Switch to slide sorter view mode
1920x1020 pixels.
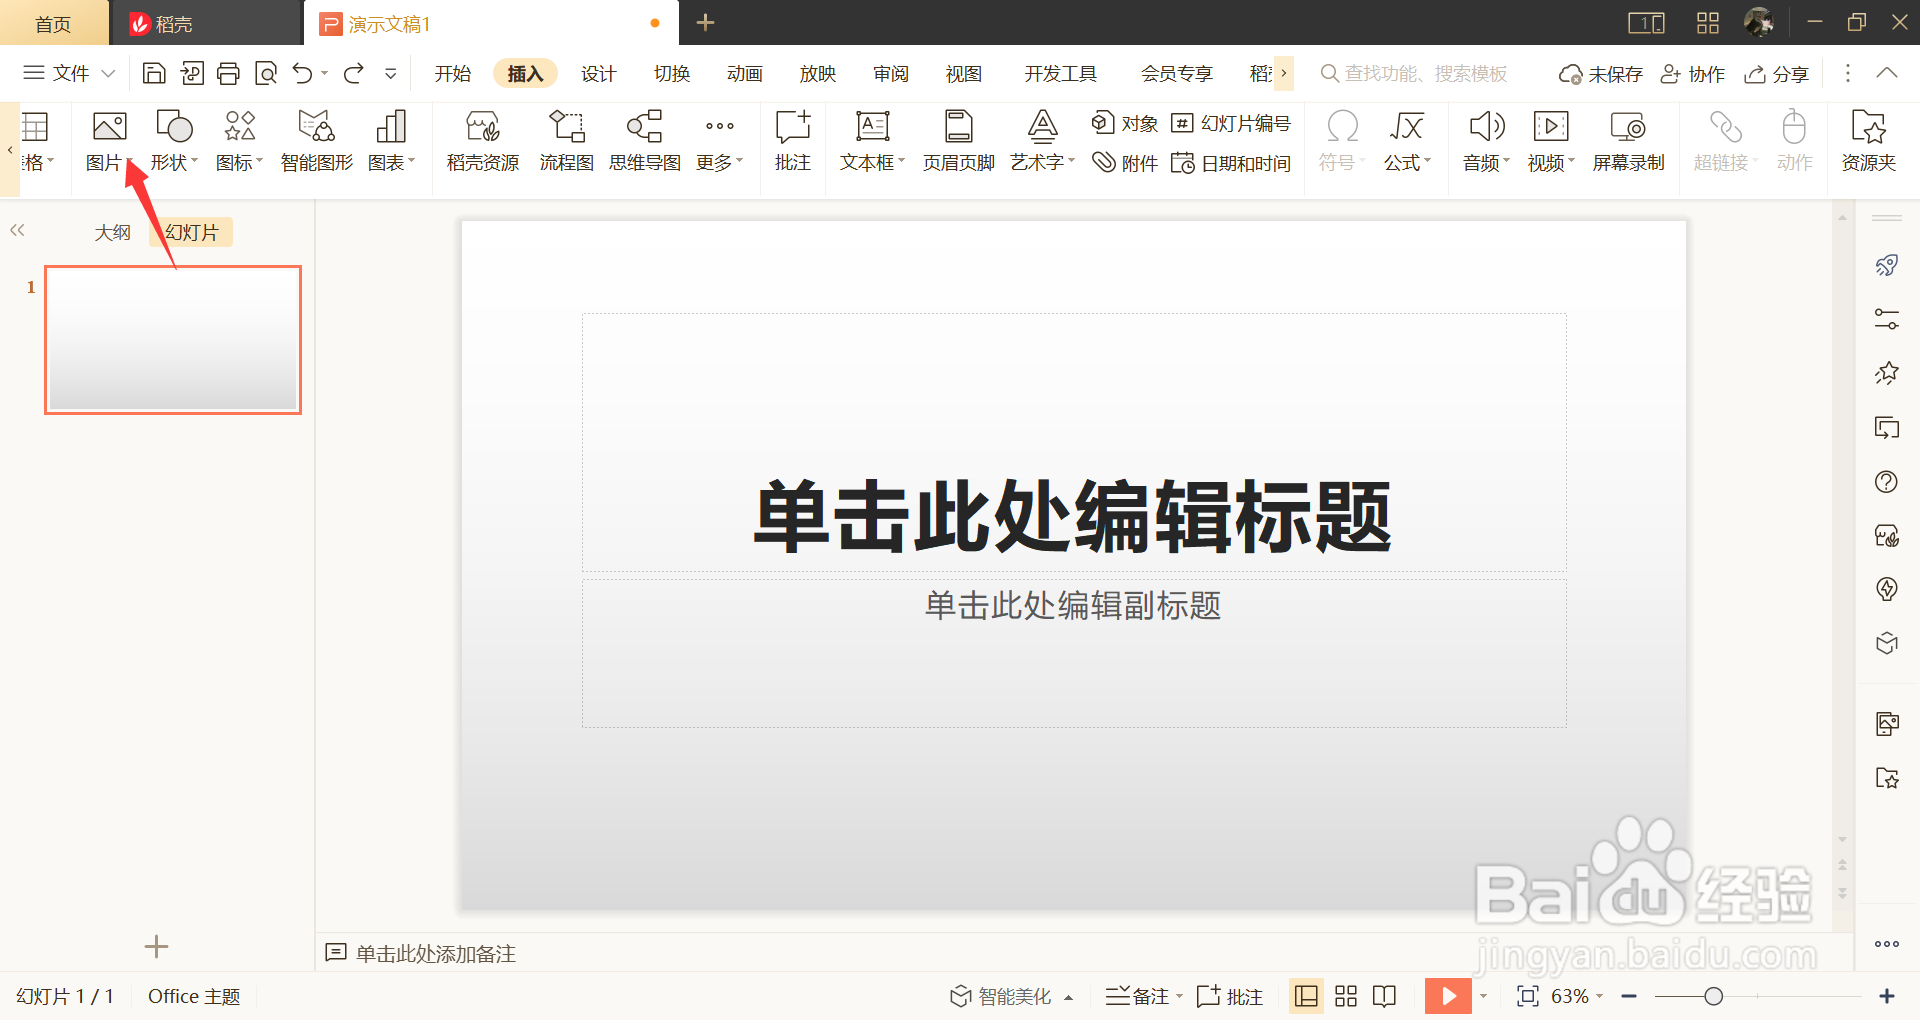point(1345,996)
